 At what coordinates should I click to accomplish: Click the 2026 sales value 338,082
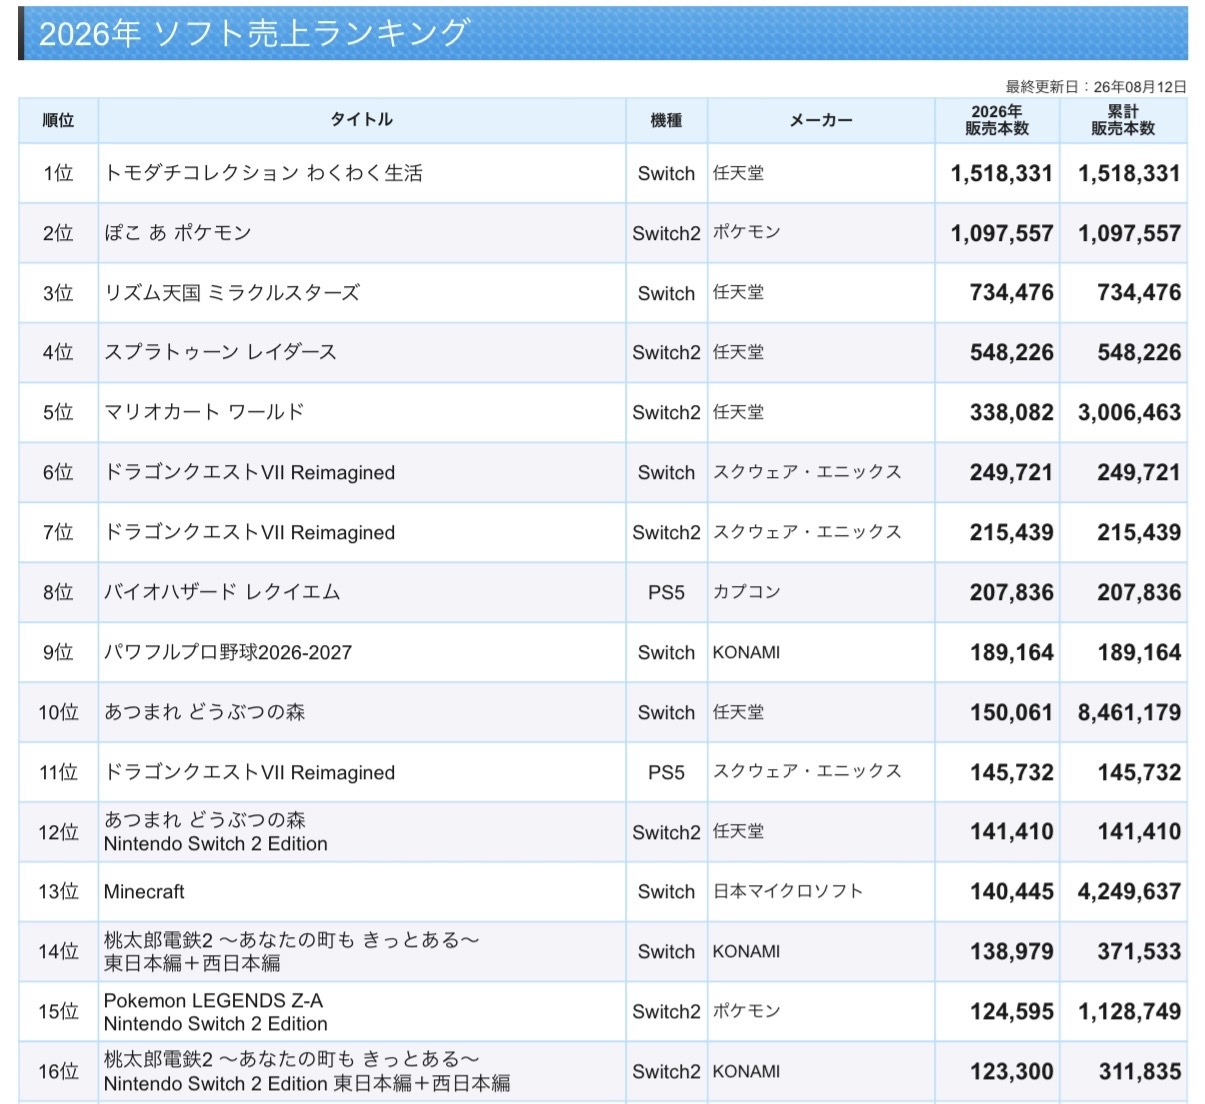1011,412
